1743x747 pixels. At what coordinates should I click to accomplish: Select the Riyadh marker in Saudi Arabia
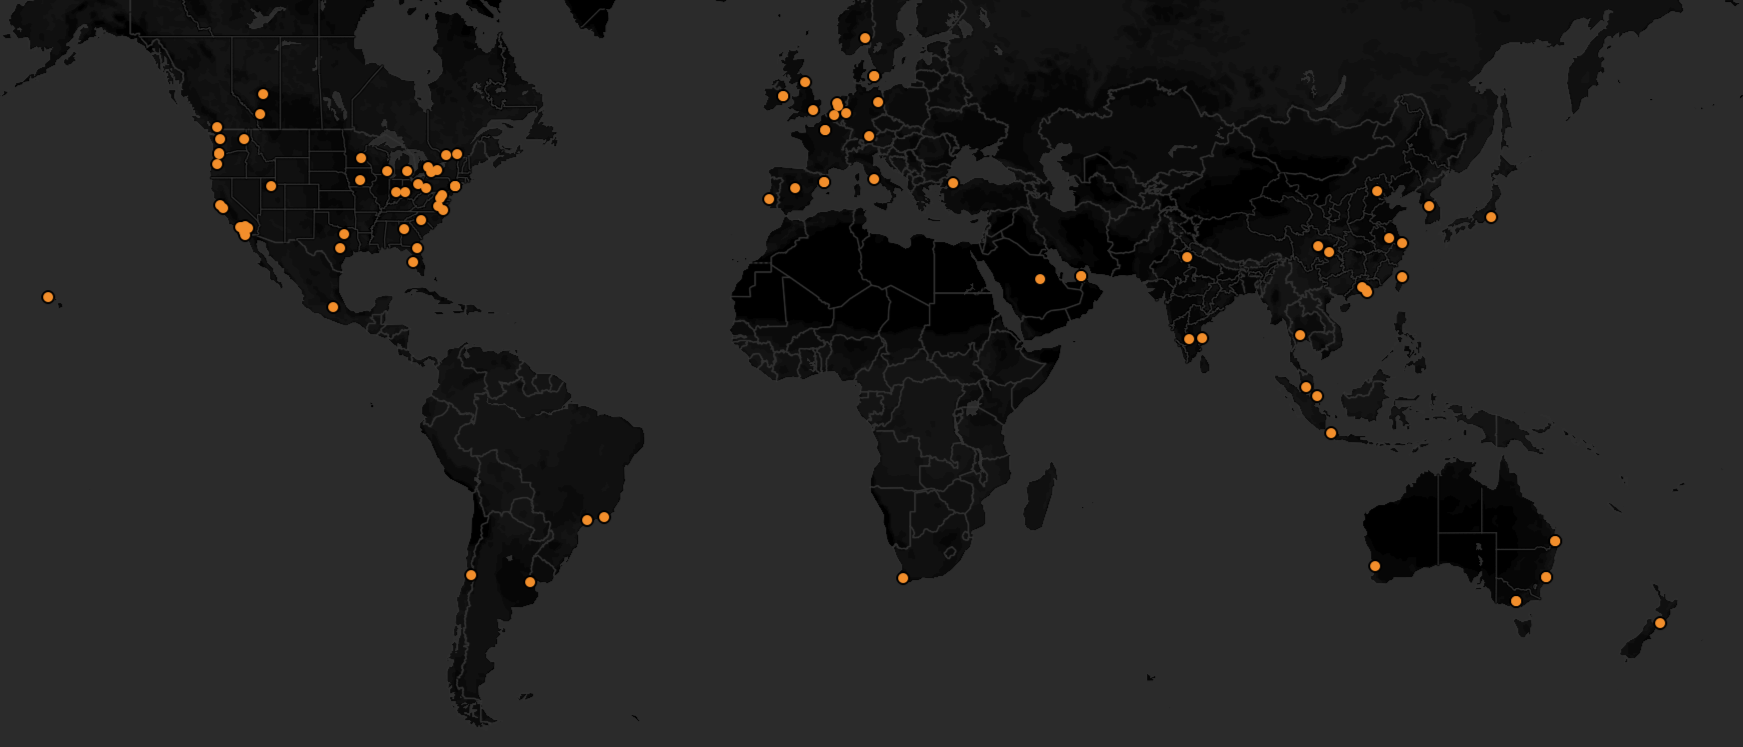click(x=1040, y=279)
